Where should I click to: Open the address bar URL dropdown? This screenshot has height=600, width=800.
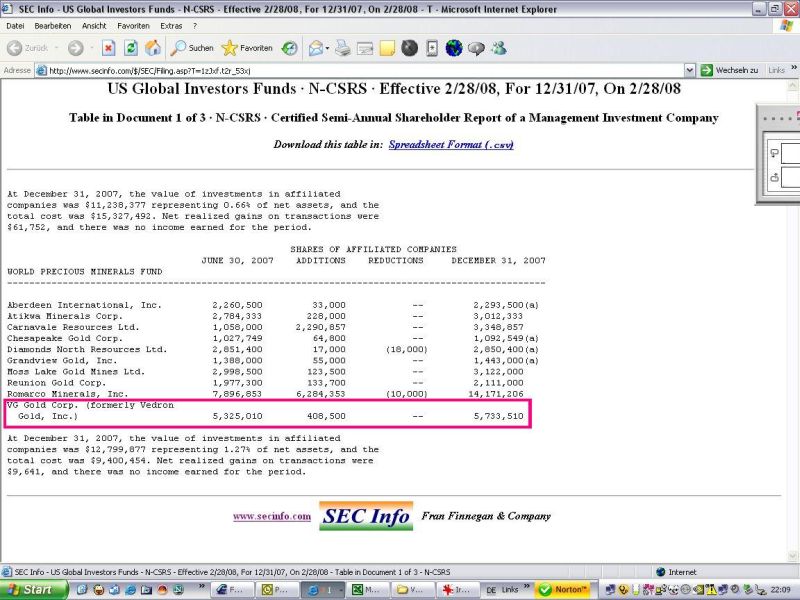[689, 70]
